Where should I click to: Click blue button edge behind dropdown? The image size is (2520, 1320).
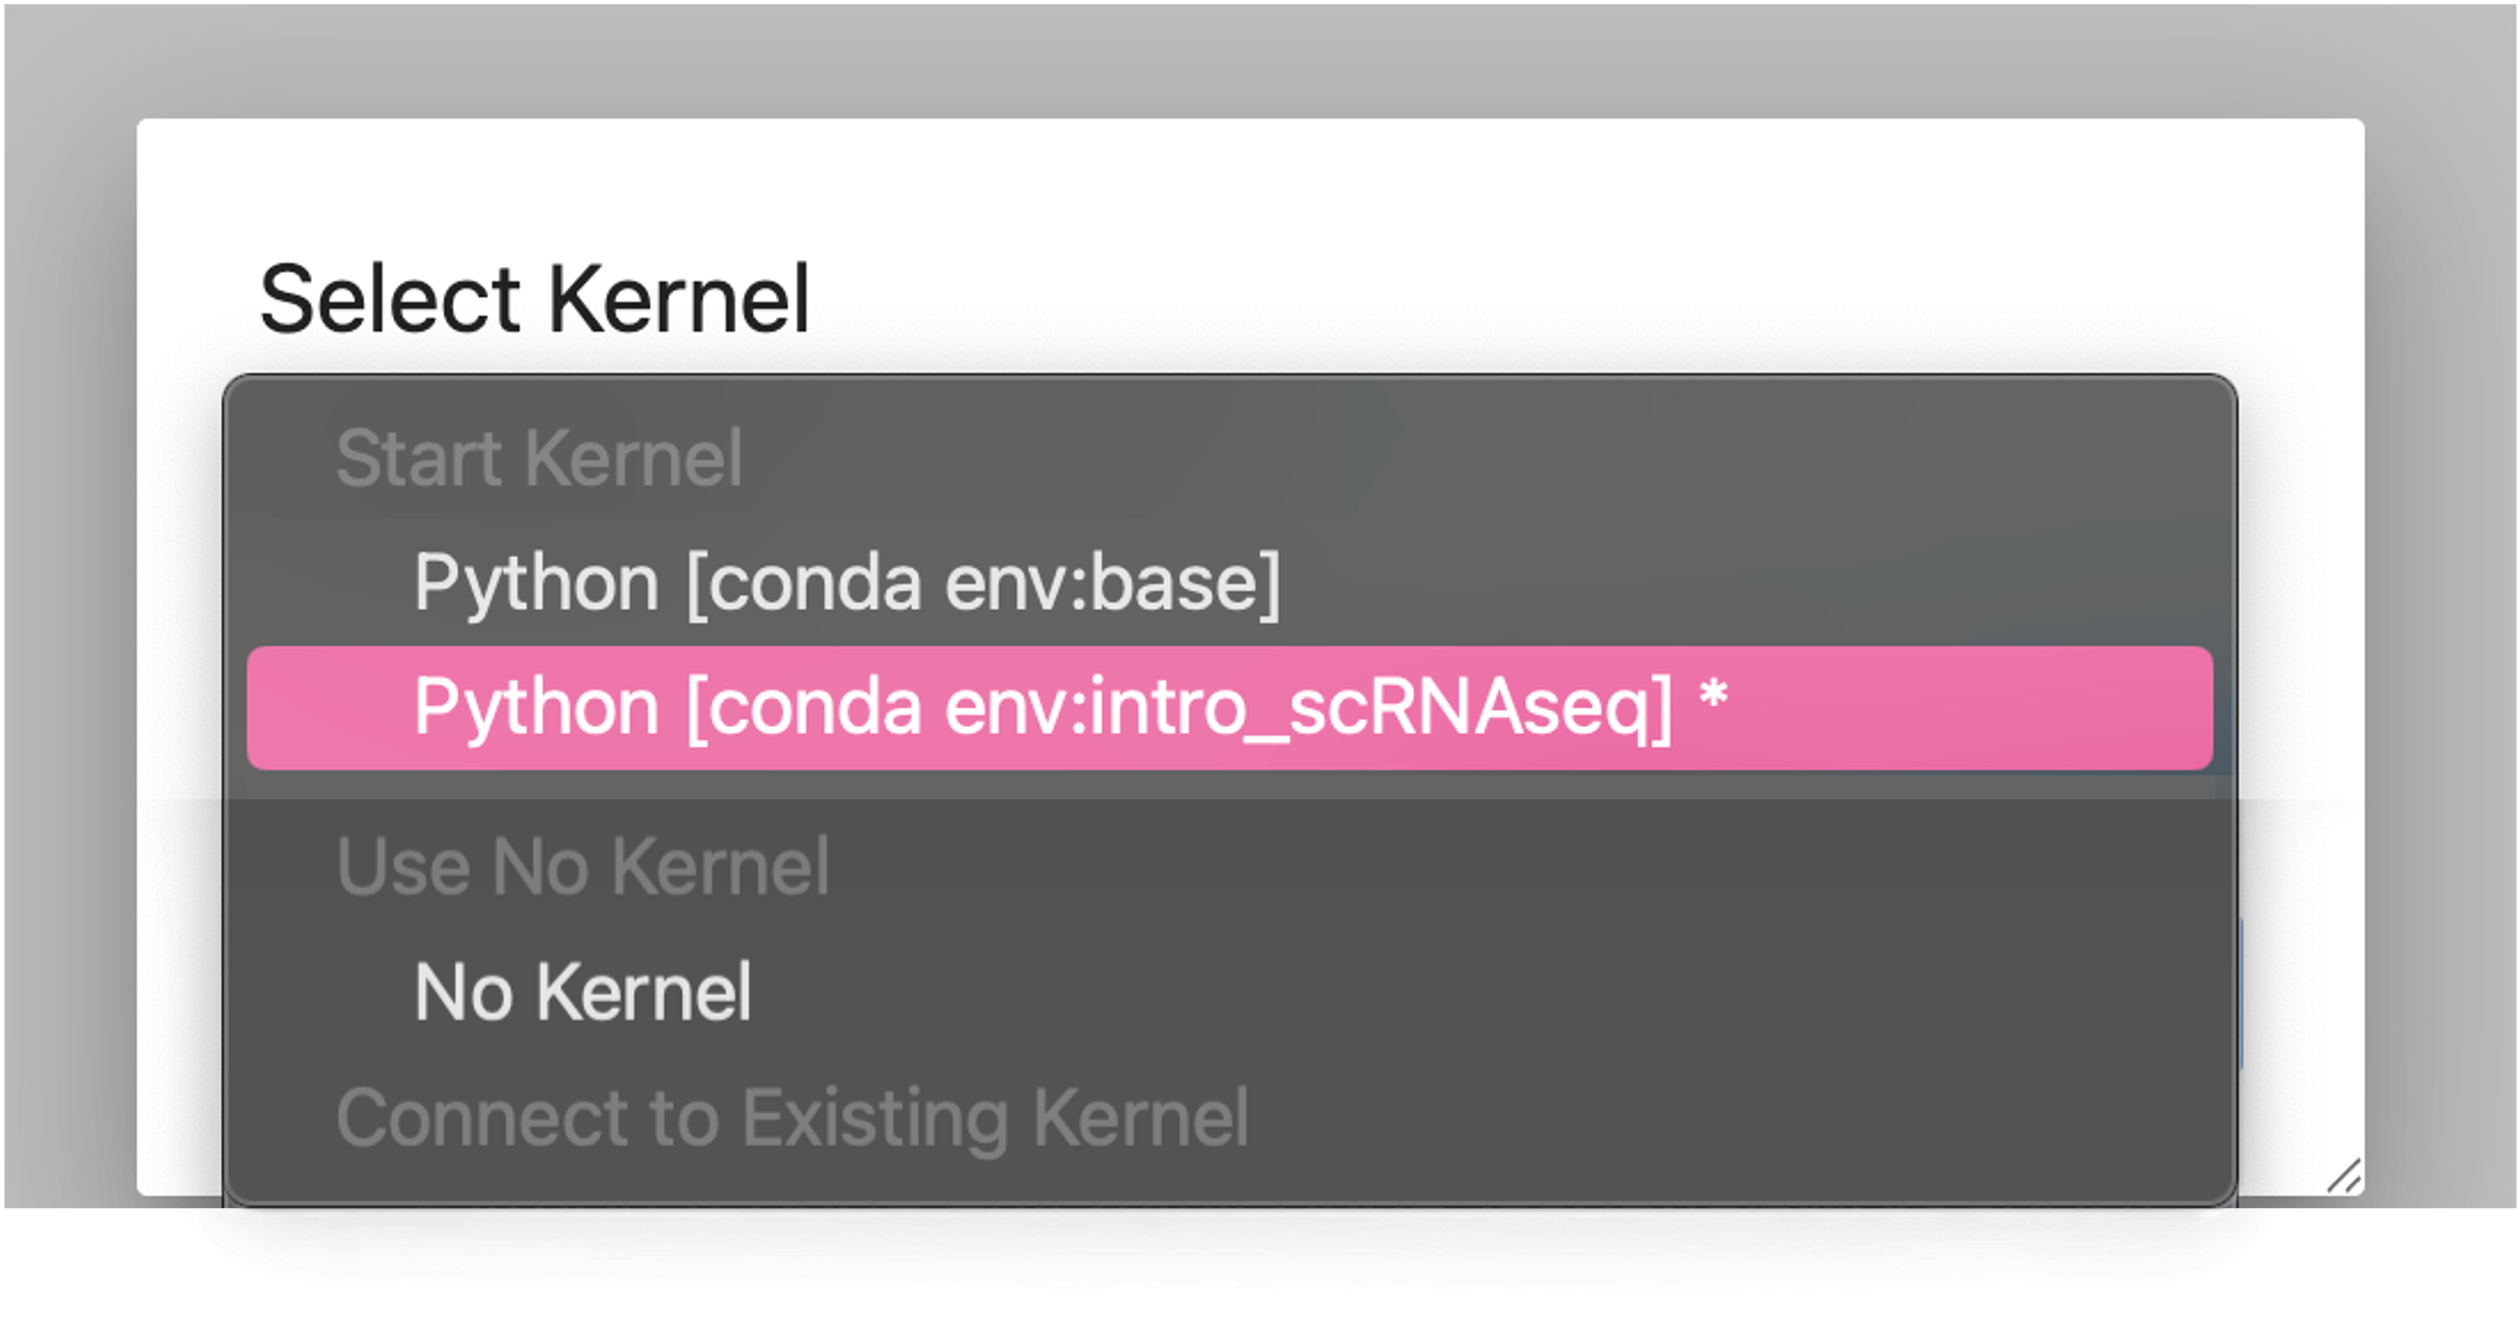click(x=2240, y=992)
